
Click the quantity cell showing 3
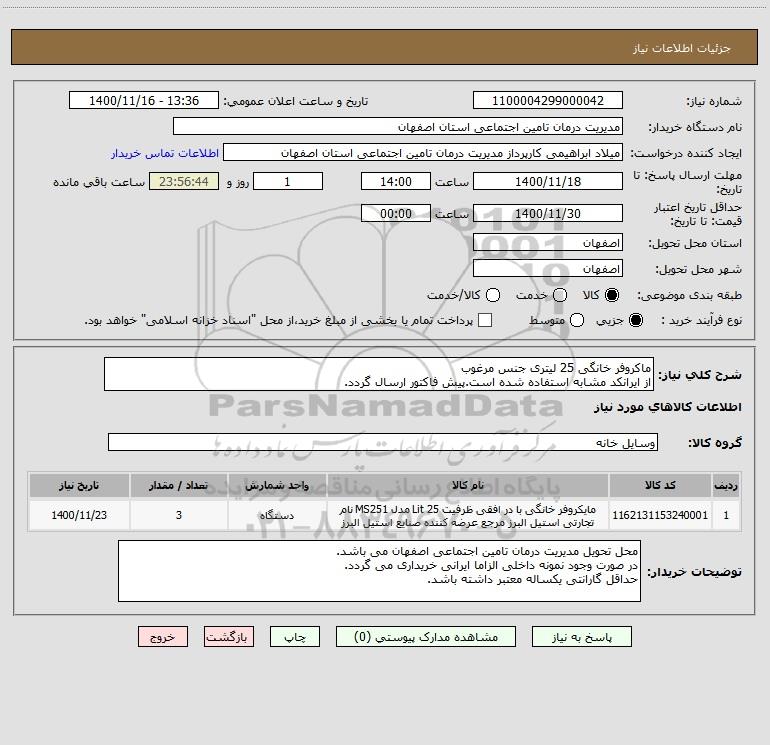click(179, 515)
